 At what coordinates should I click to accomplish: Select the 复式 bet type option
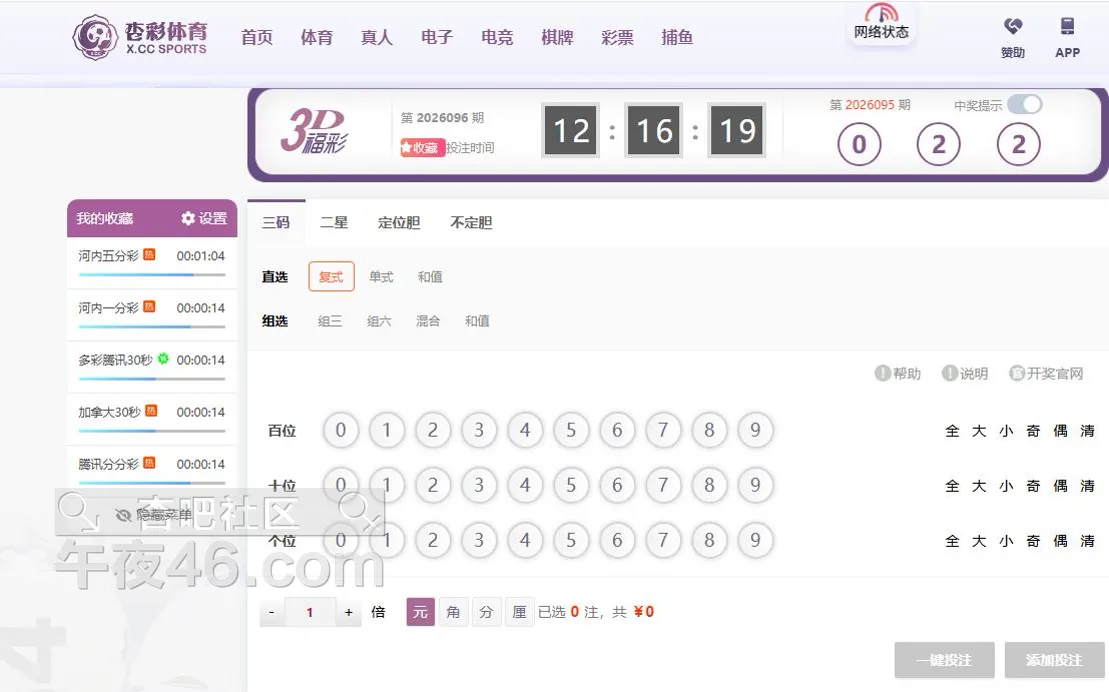point(331,277)
